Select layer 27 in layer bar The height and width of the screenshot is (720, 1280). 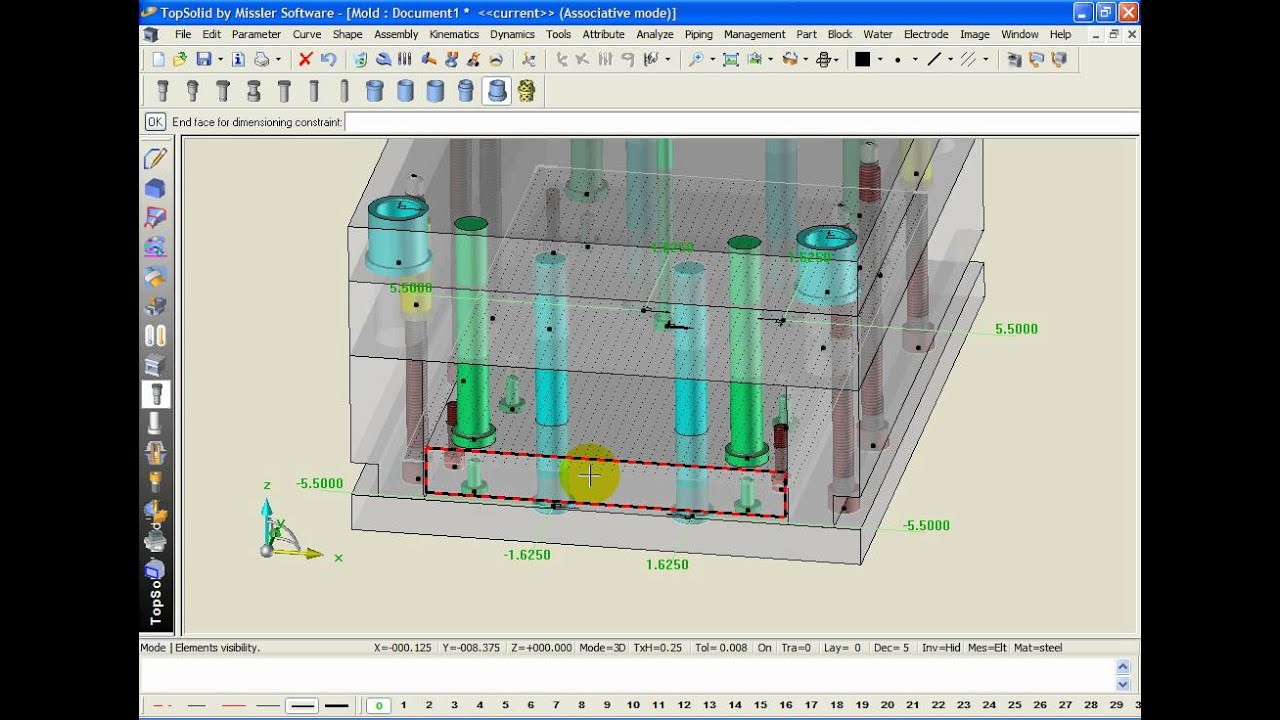(x=1066, y=705)
